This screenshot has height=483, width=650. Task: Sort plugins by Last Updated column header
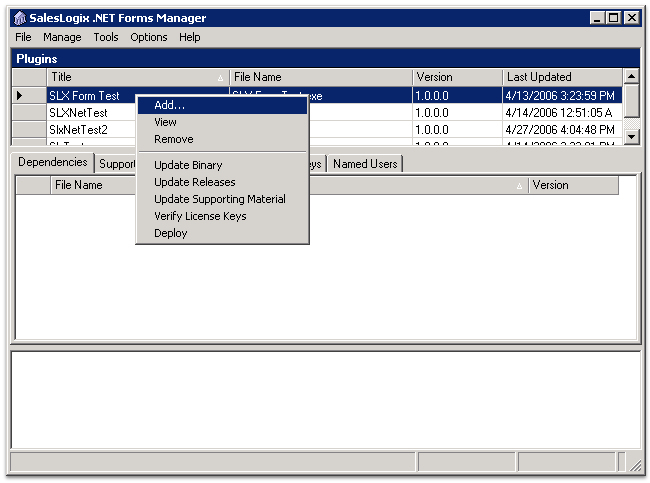[562, 77]
